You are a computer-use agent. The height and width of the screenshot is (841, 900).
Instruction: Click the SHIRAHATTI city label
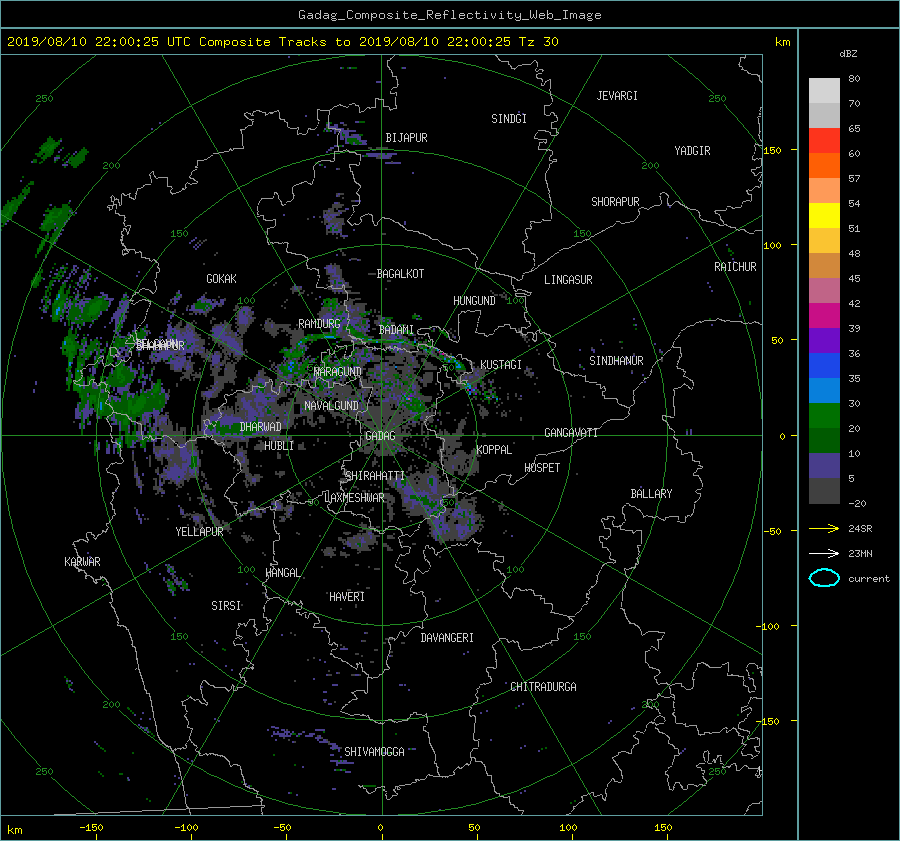click(x=375, y=476)
